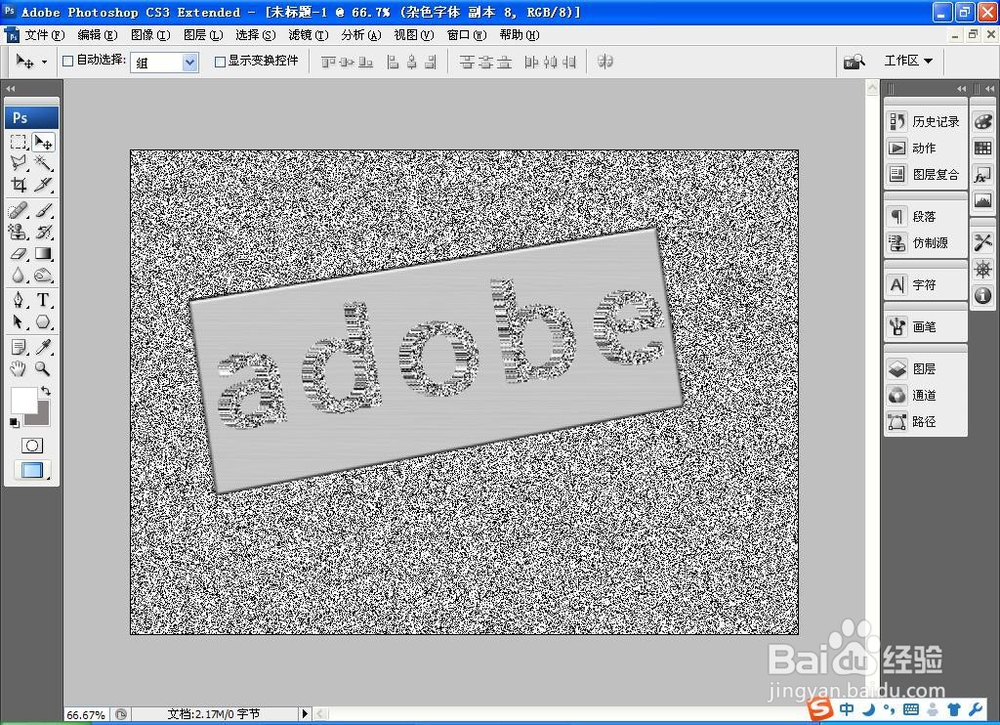
Task: Open the status bar info arrow menu
Action: (x=305, y=714)
